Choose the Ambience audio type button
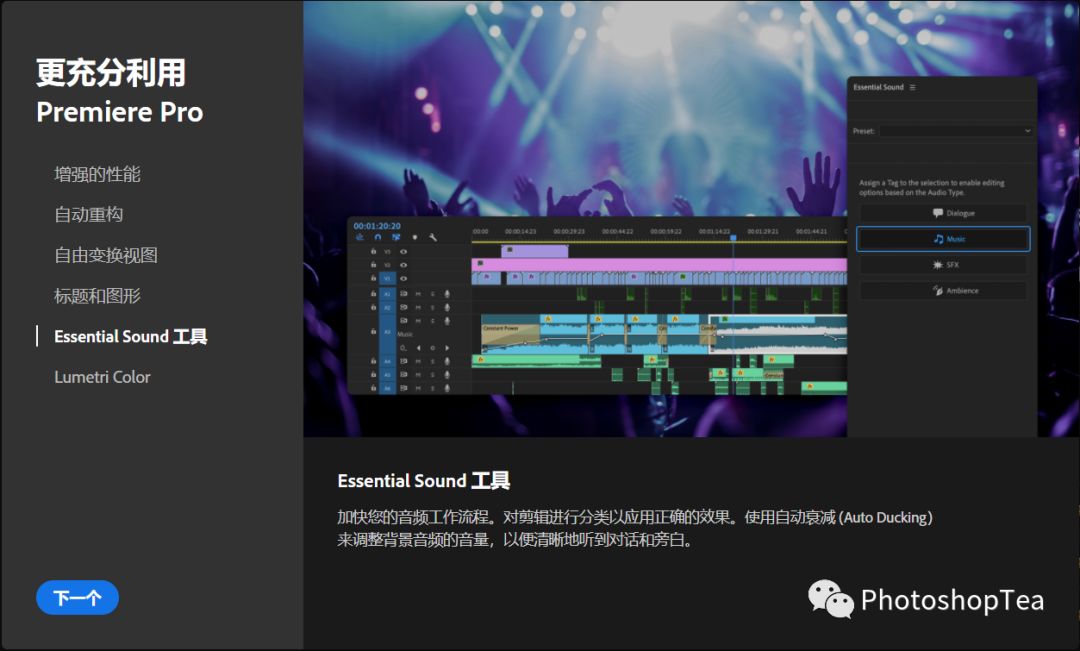 click(x=943, y=291)
